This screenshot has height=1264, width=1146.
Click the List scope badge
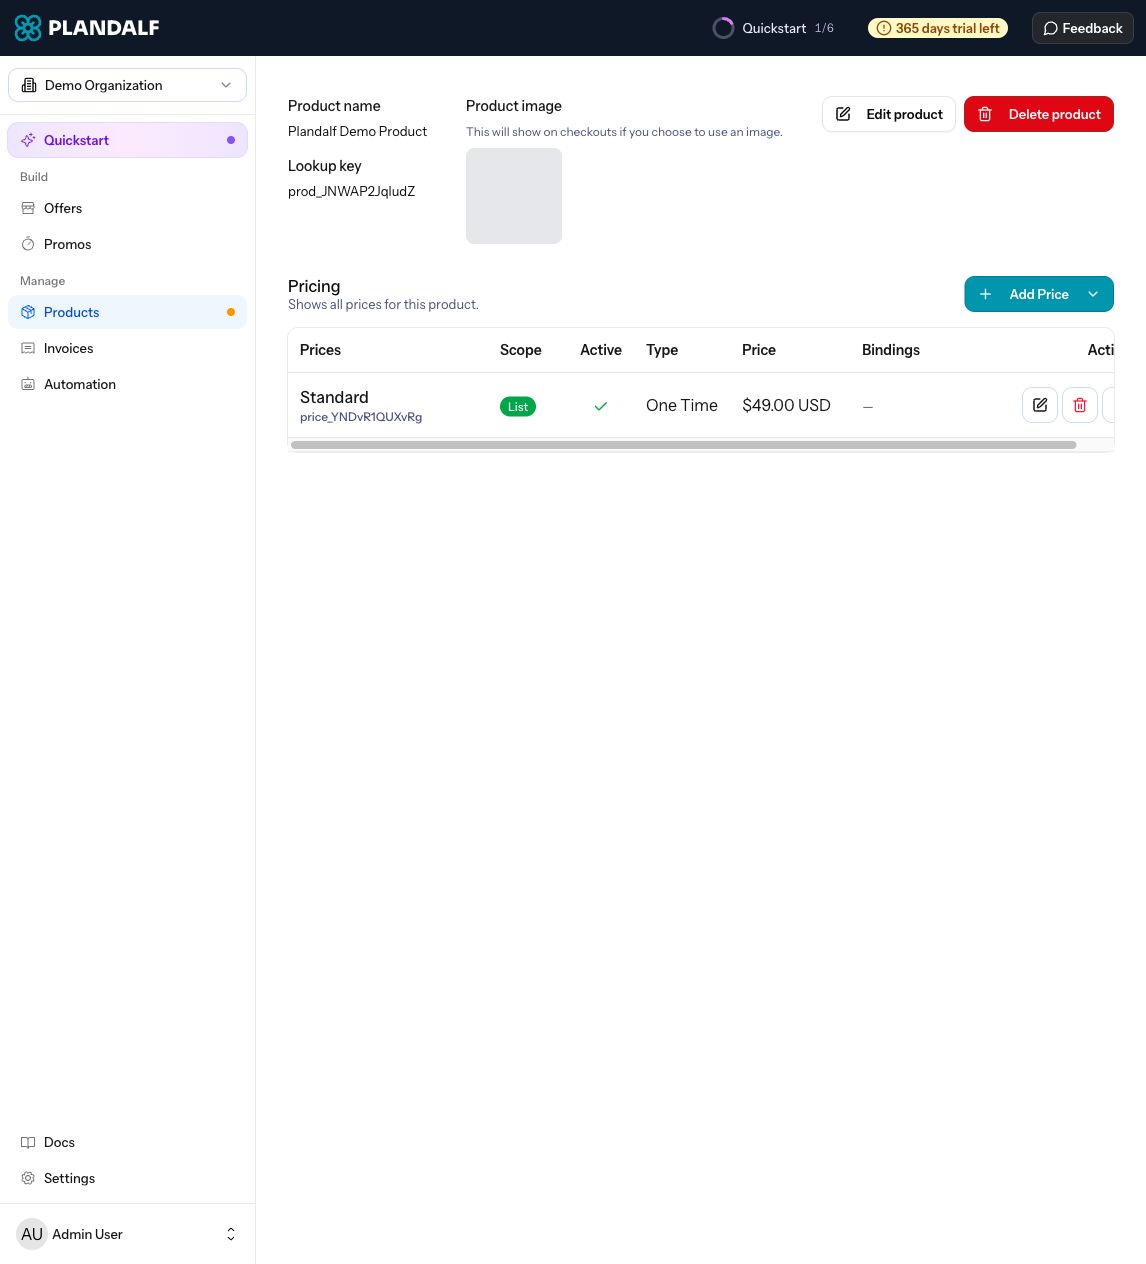point(518,407)
